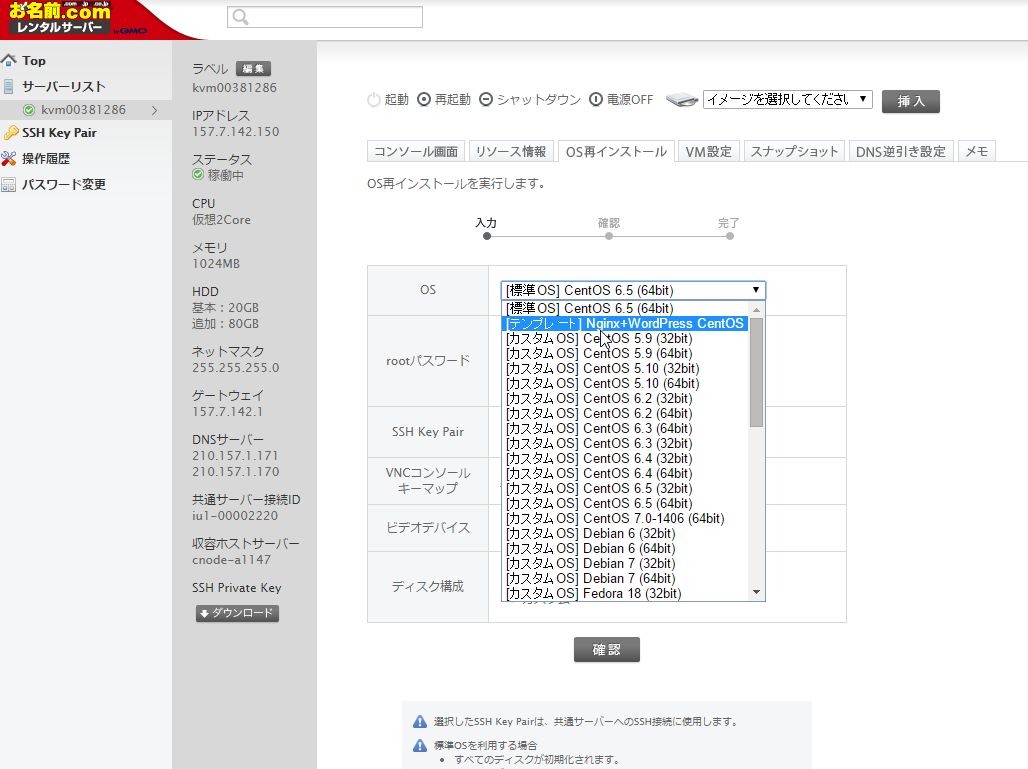Click the shared server ID iu1-00002220

tap(235, 516)
